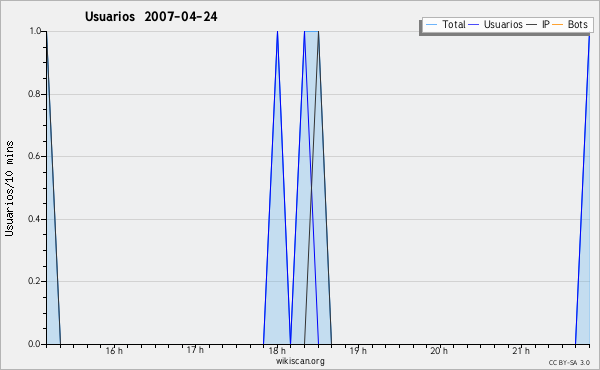Screen dimensions: 600x370
Task: Click the 'wikiscan.org' label below the chart
Action: point(300,361)
